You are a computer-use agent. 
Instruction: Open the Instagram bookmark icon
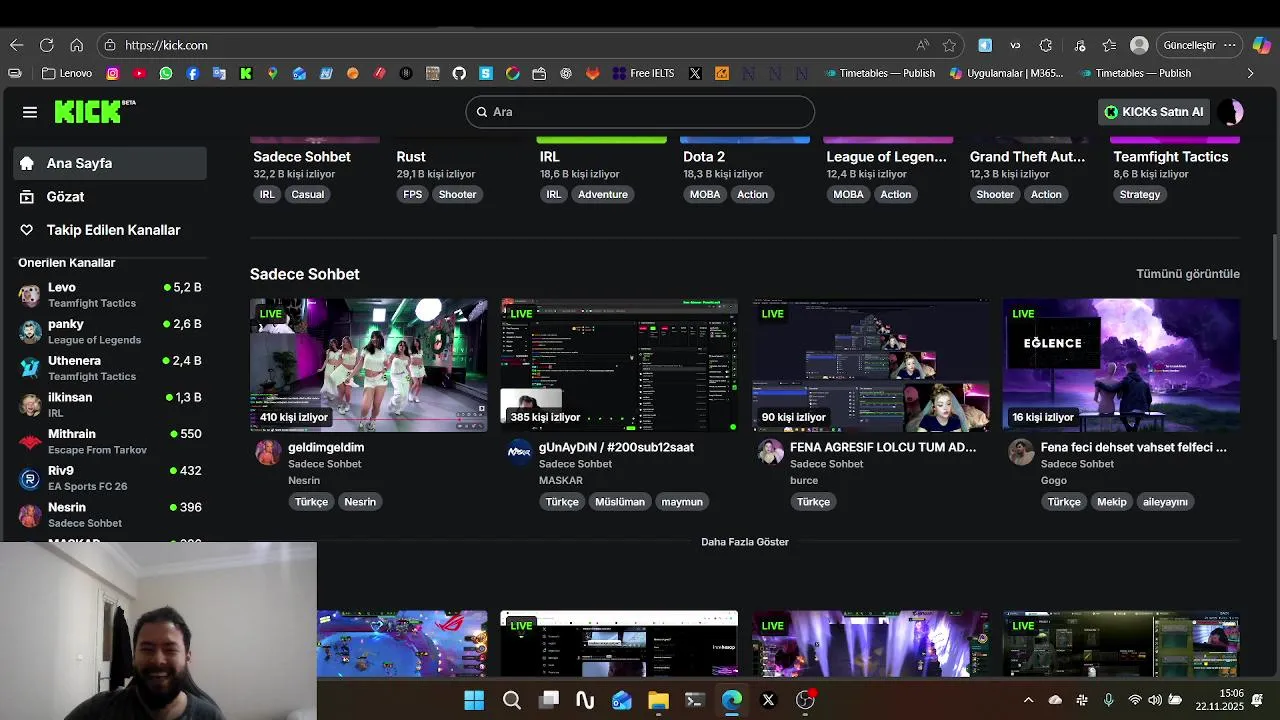113,73
